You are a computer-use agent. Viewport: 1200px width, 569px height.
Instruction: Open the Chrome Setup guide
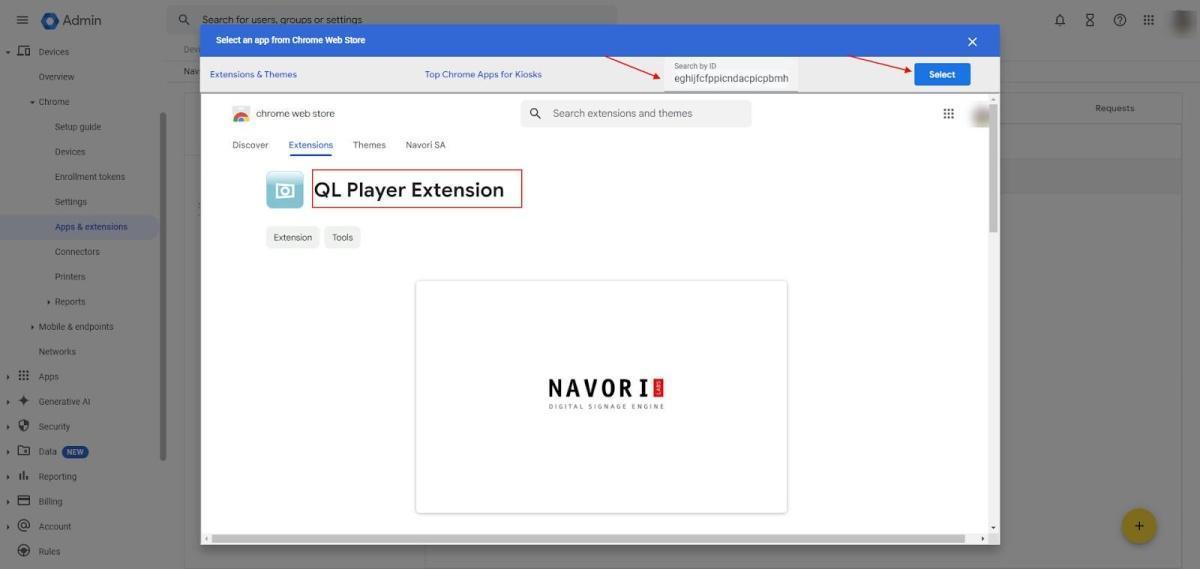(x=78, y=127)
